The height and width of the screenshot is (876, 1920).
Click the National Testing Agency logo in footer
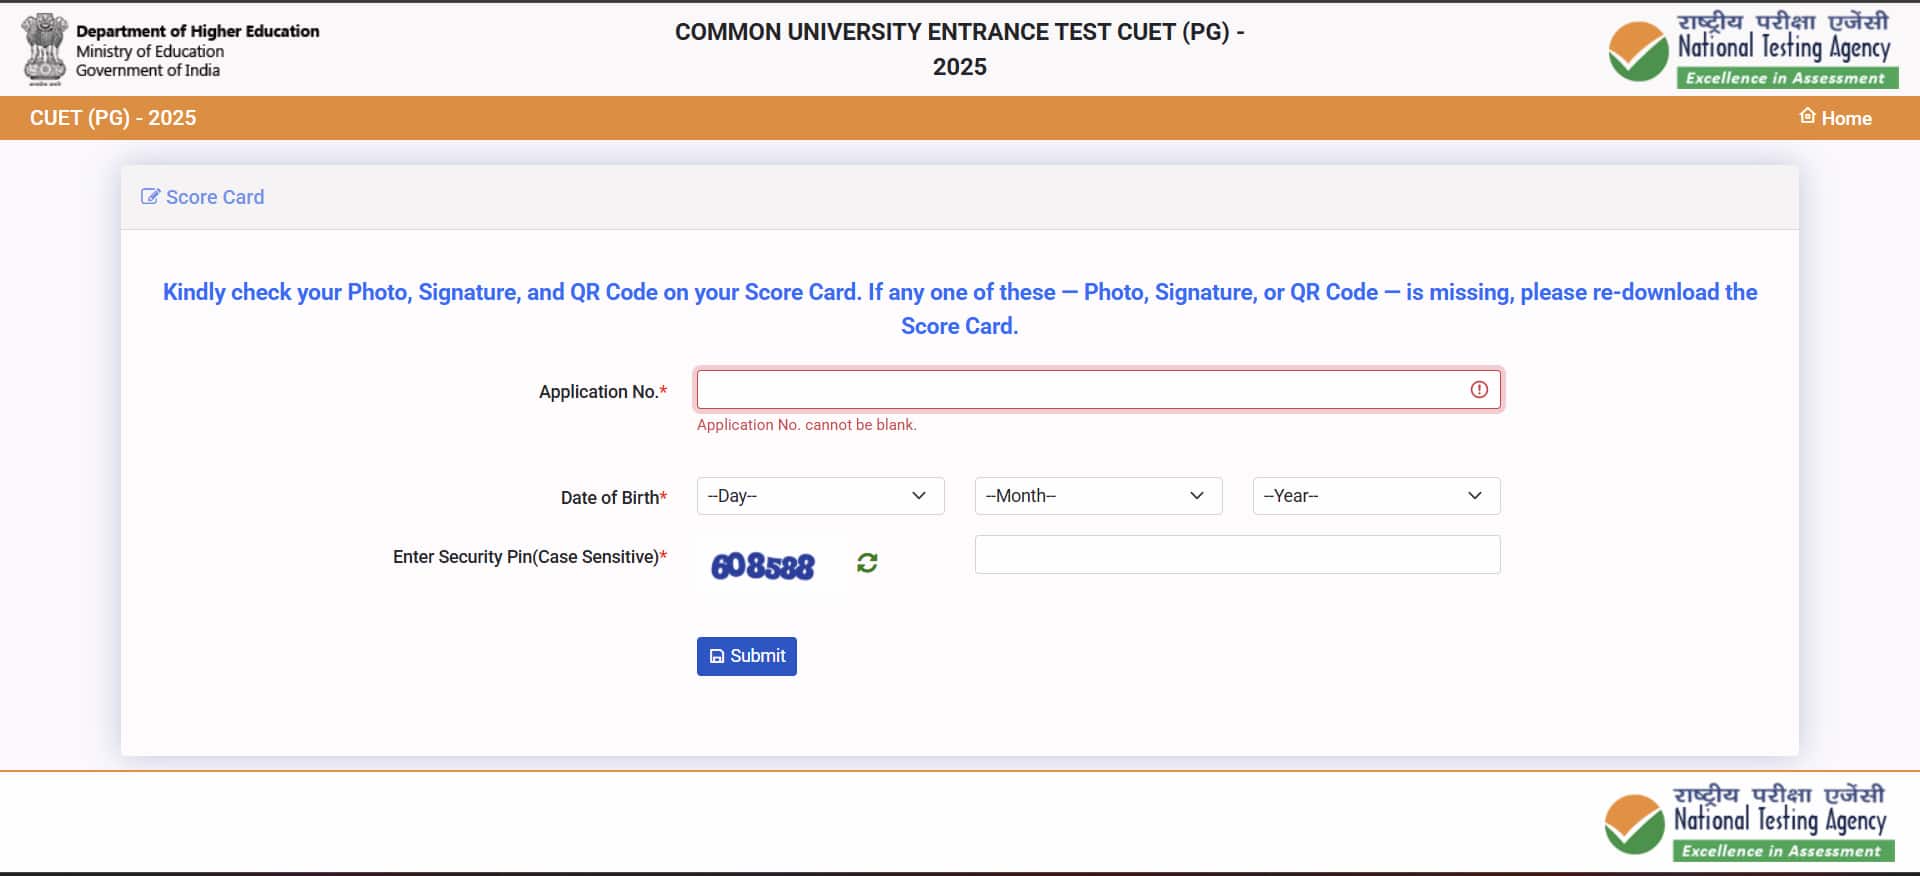tap(1749, 822)
